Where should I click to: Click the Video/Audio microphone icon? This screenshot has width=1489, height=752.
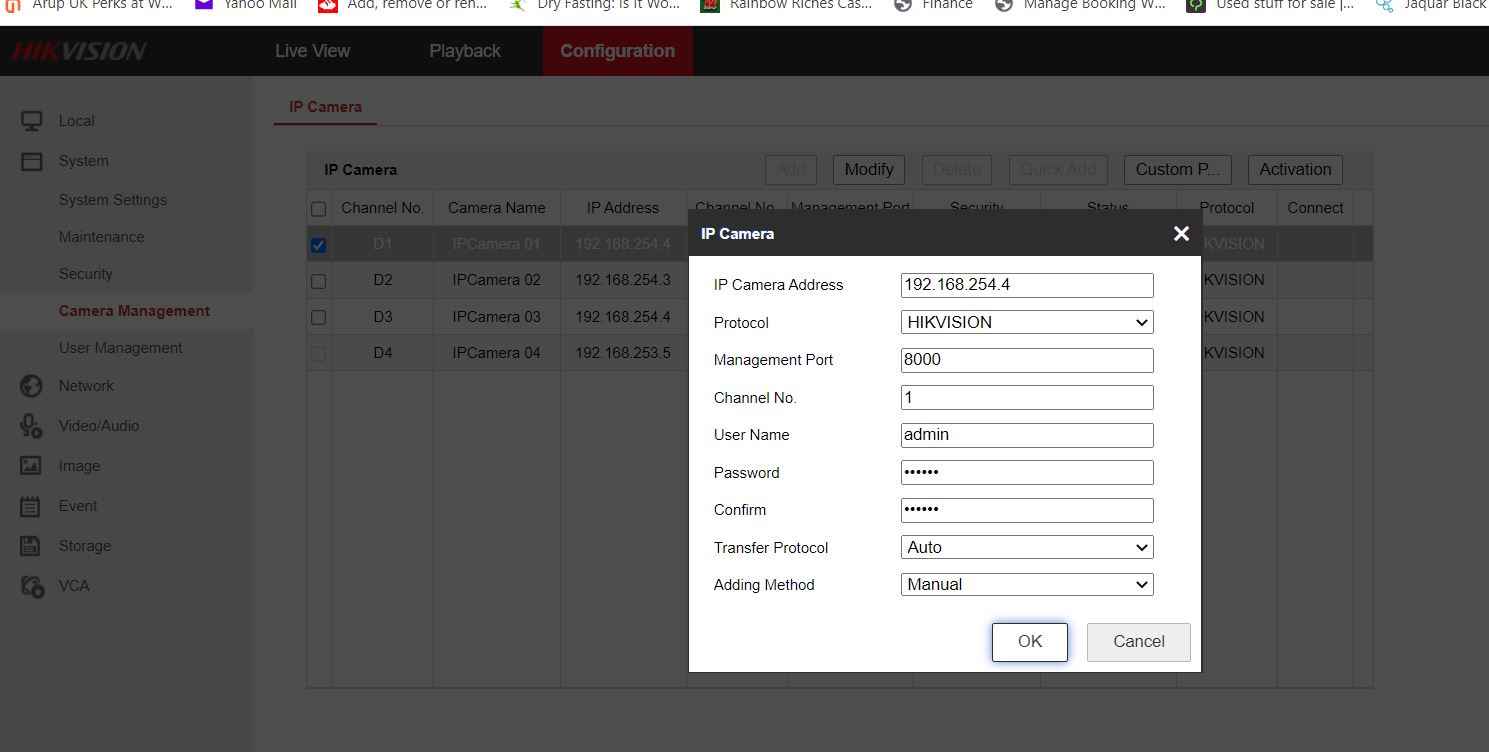pyautogui.click(x=32, y=426)
